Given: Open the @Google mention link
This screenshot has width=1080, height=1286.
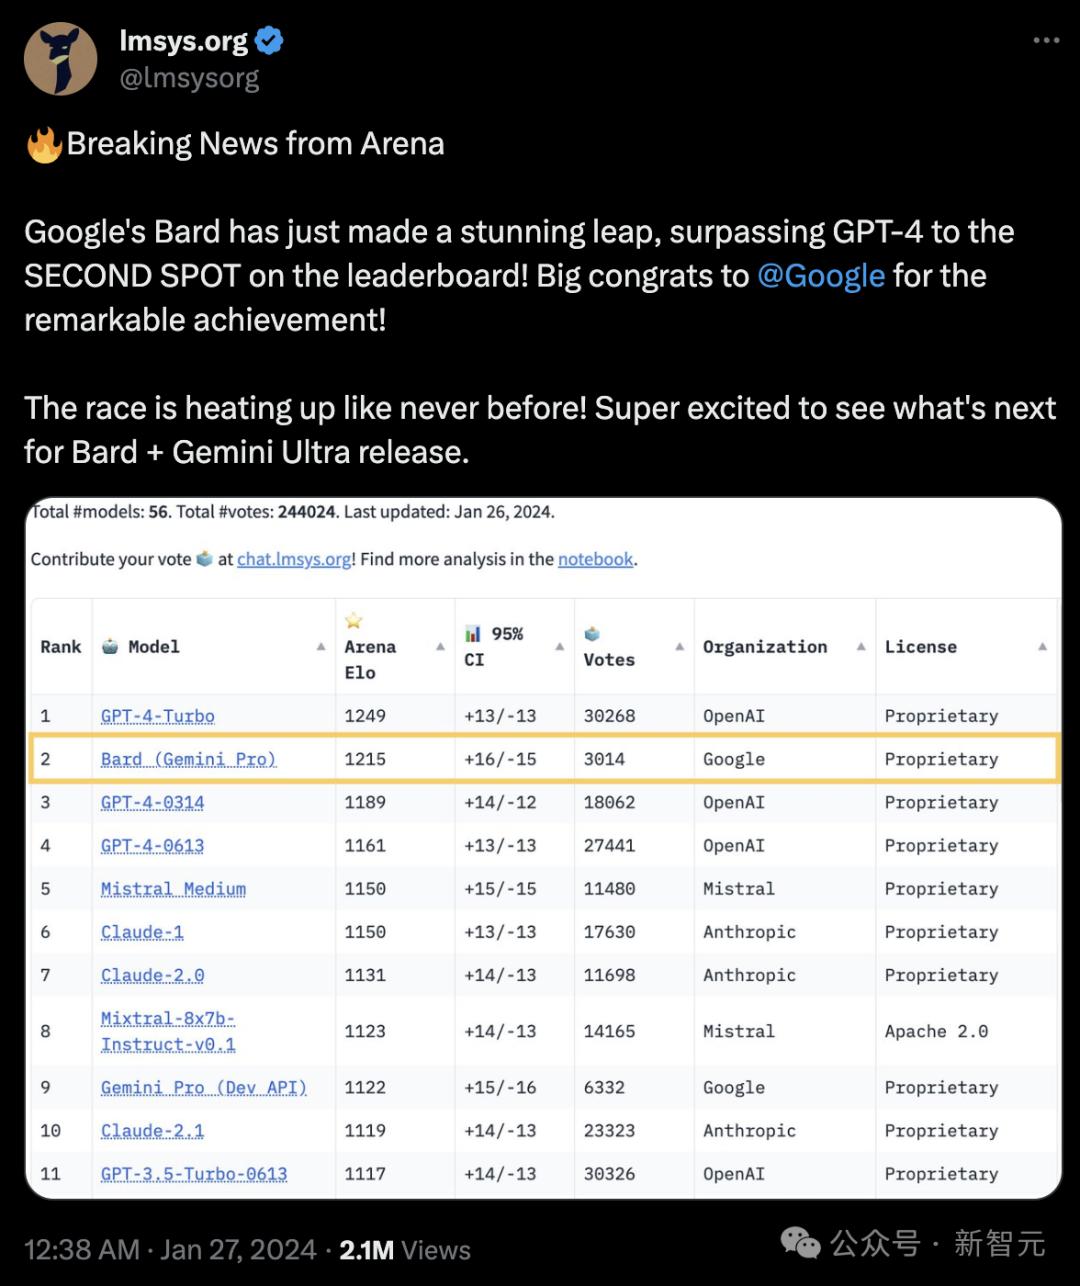Looking at the screenshot, I should click(x=821, y=276).
